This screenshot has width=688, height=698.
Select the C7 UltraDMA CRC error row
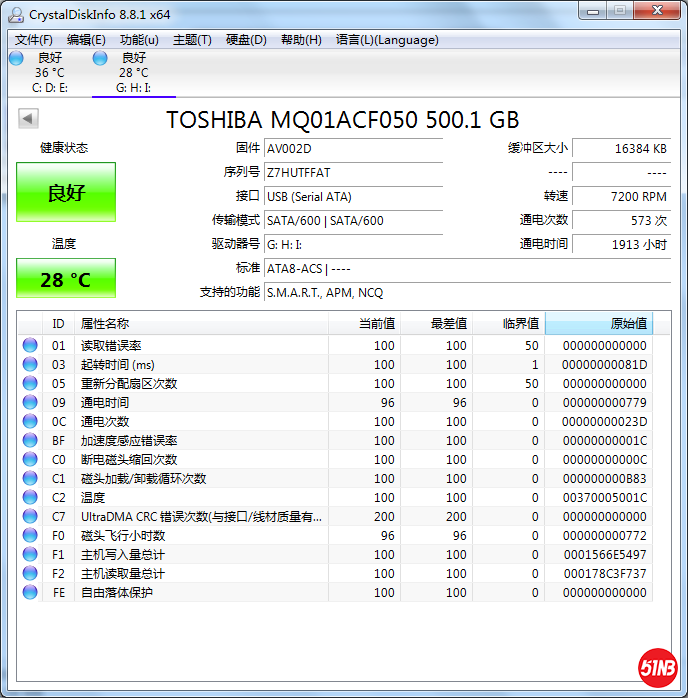click(200, 517)
